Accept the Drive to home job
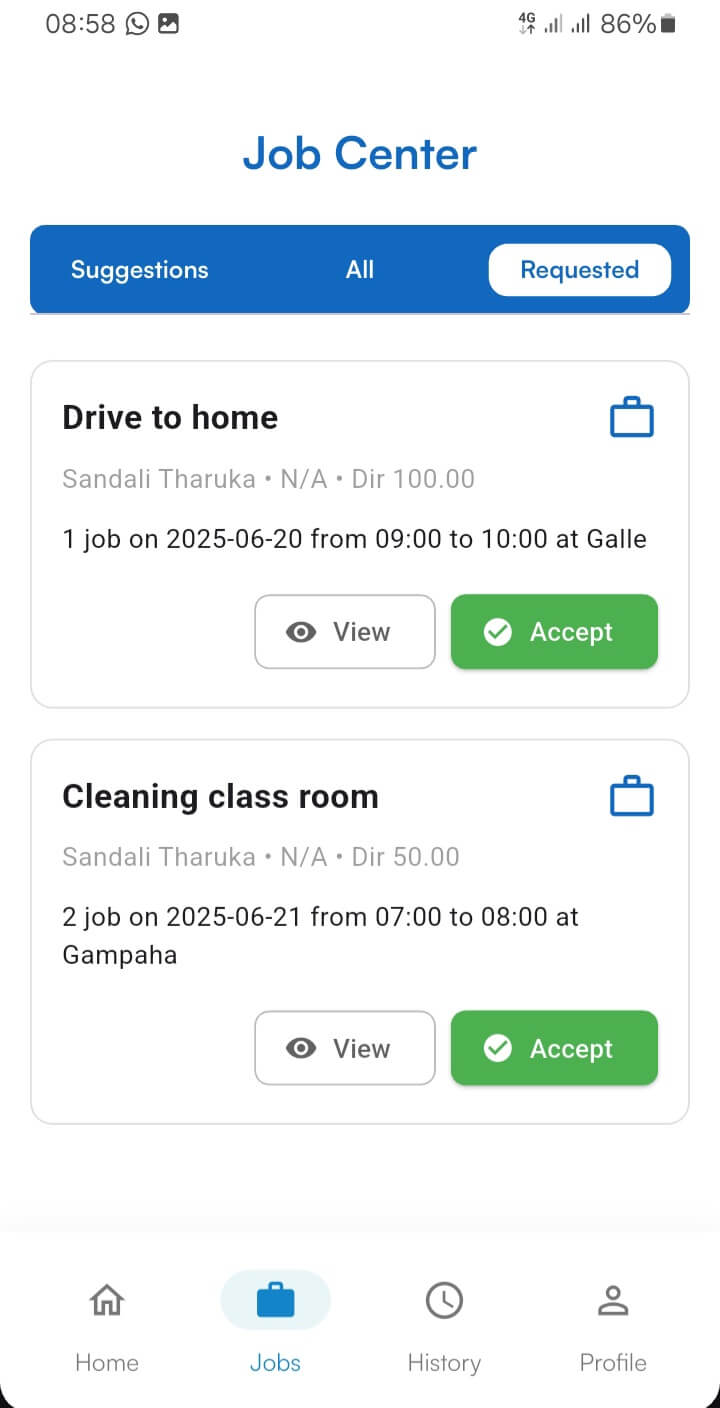 coord(554,632)
